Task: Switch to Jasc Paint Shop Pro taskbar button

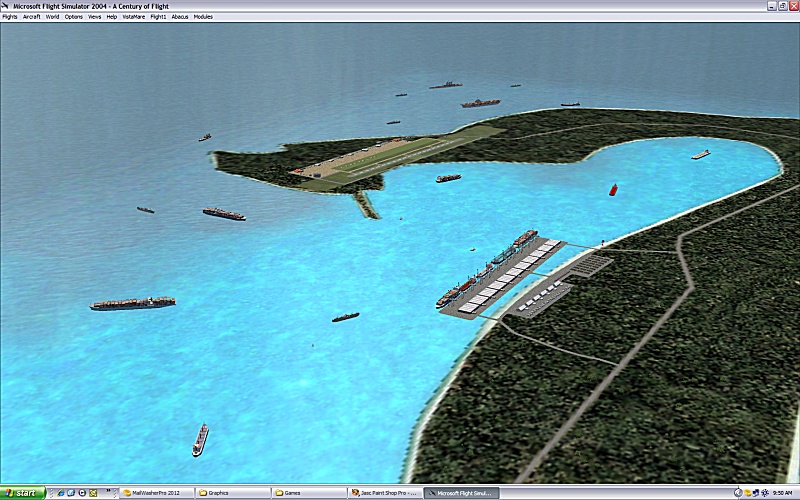Action: click(x=385, y=493)
